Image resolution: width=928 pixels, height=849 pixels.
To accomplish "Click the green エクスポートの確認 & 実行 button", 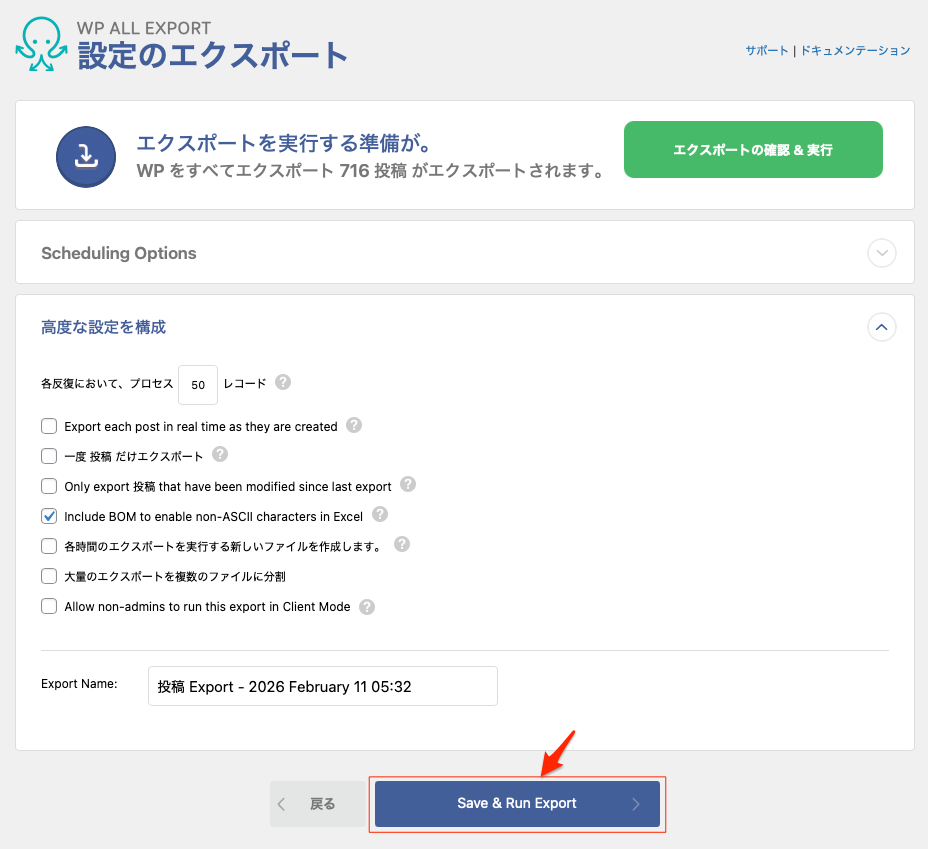I will click(752, 150).
